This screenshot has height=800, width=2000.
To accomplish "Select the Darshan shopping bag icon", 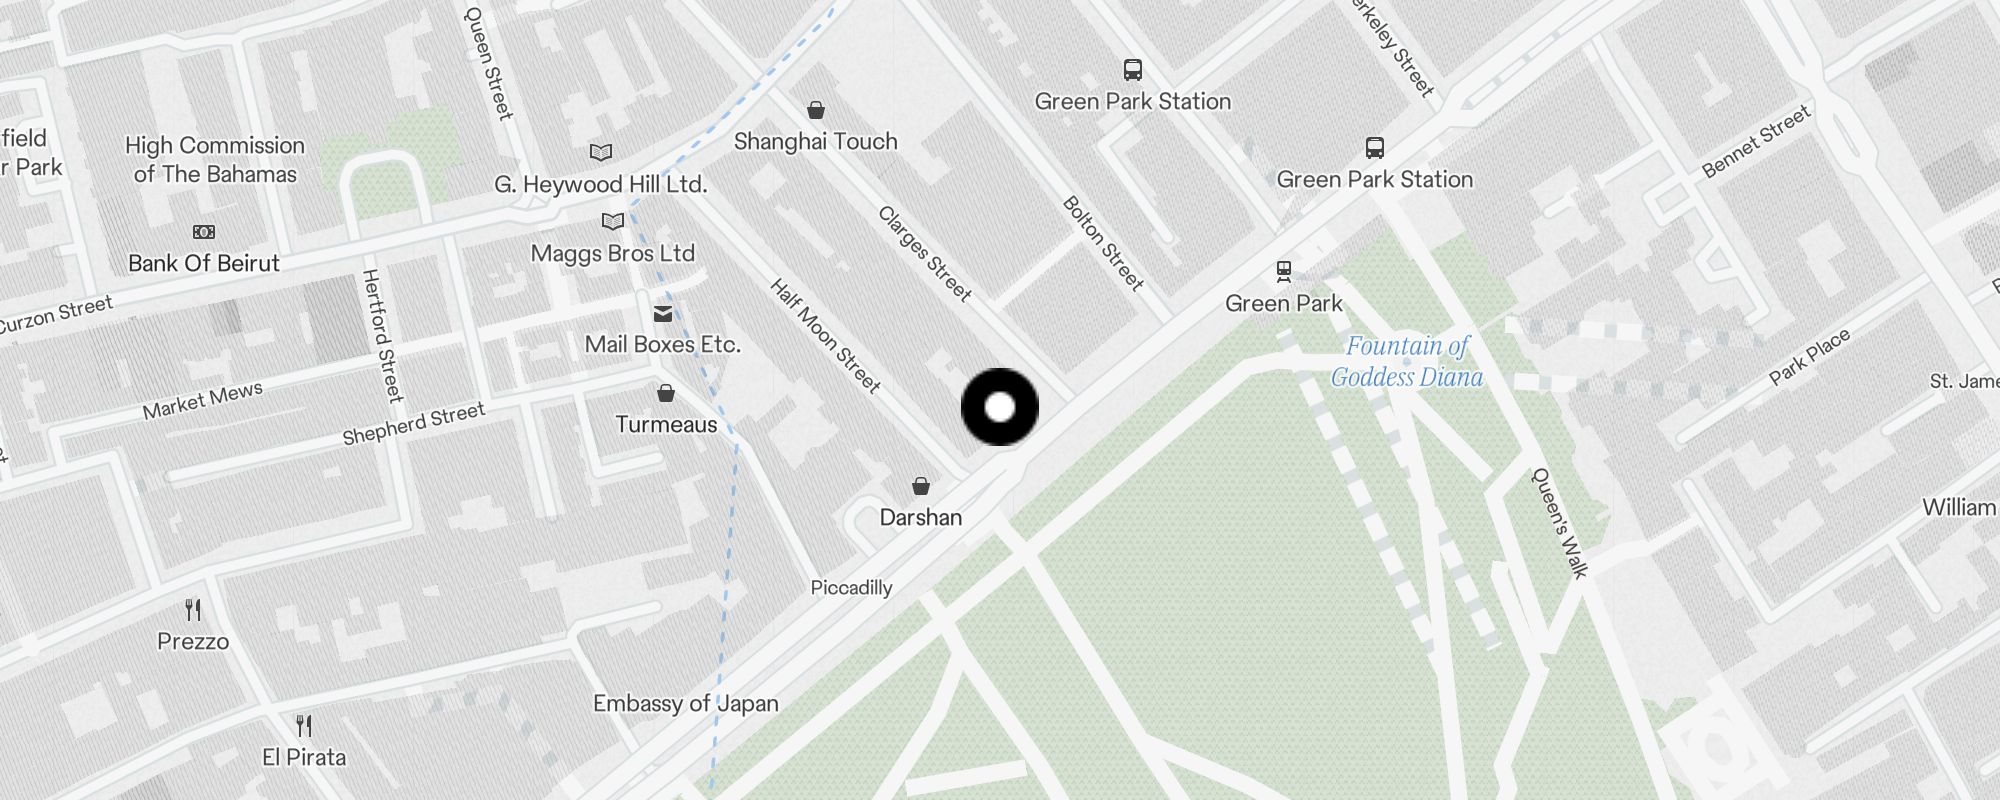I will point(921,486).
